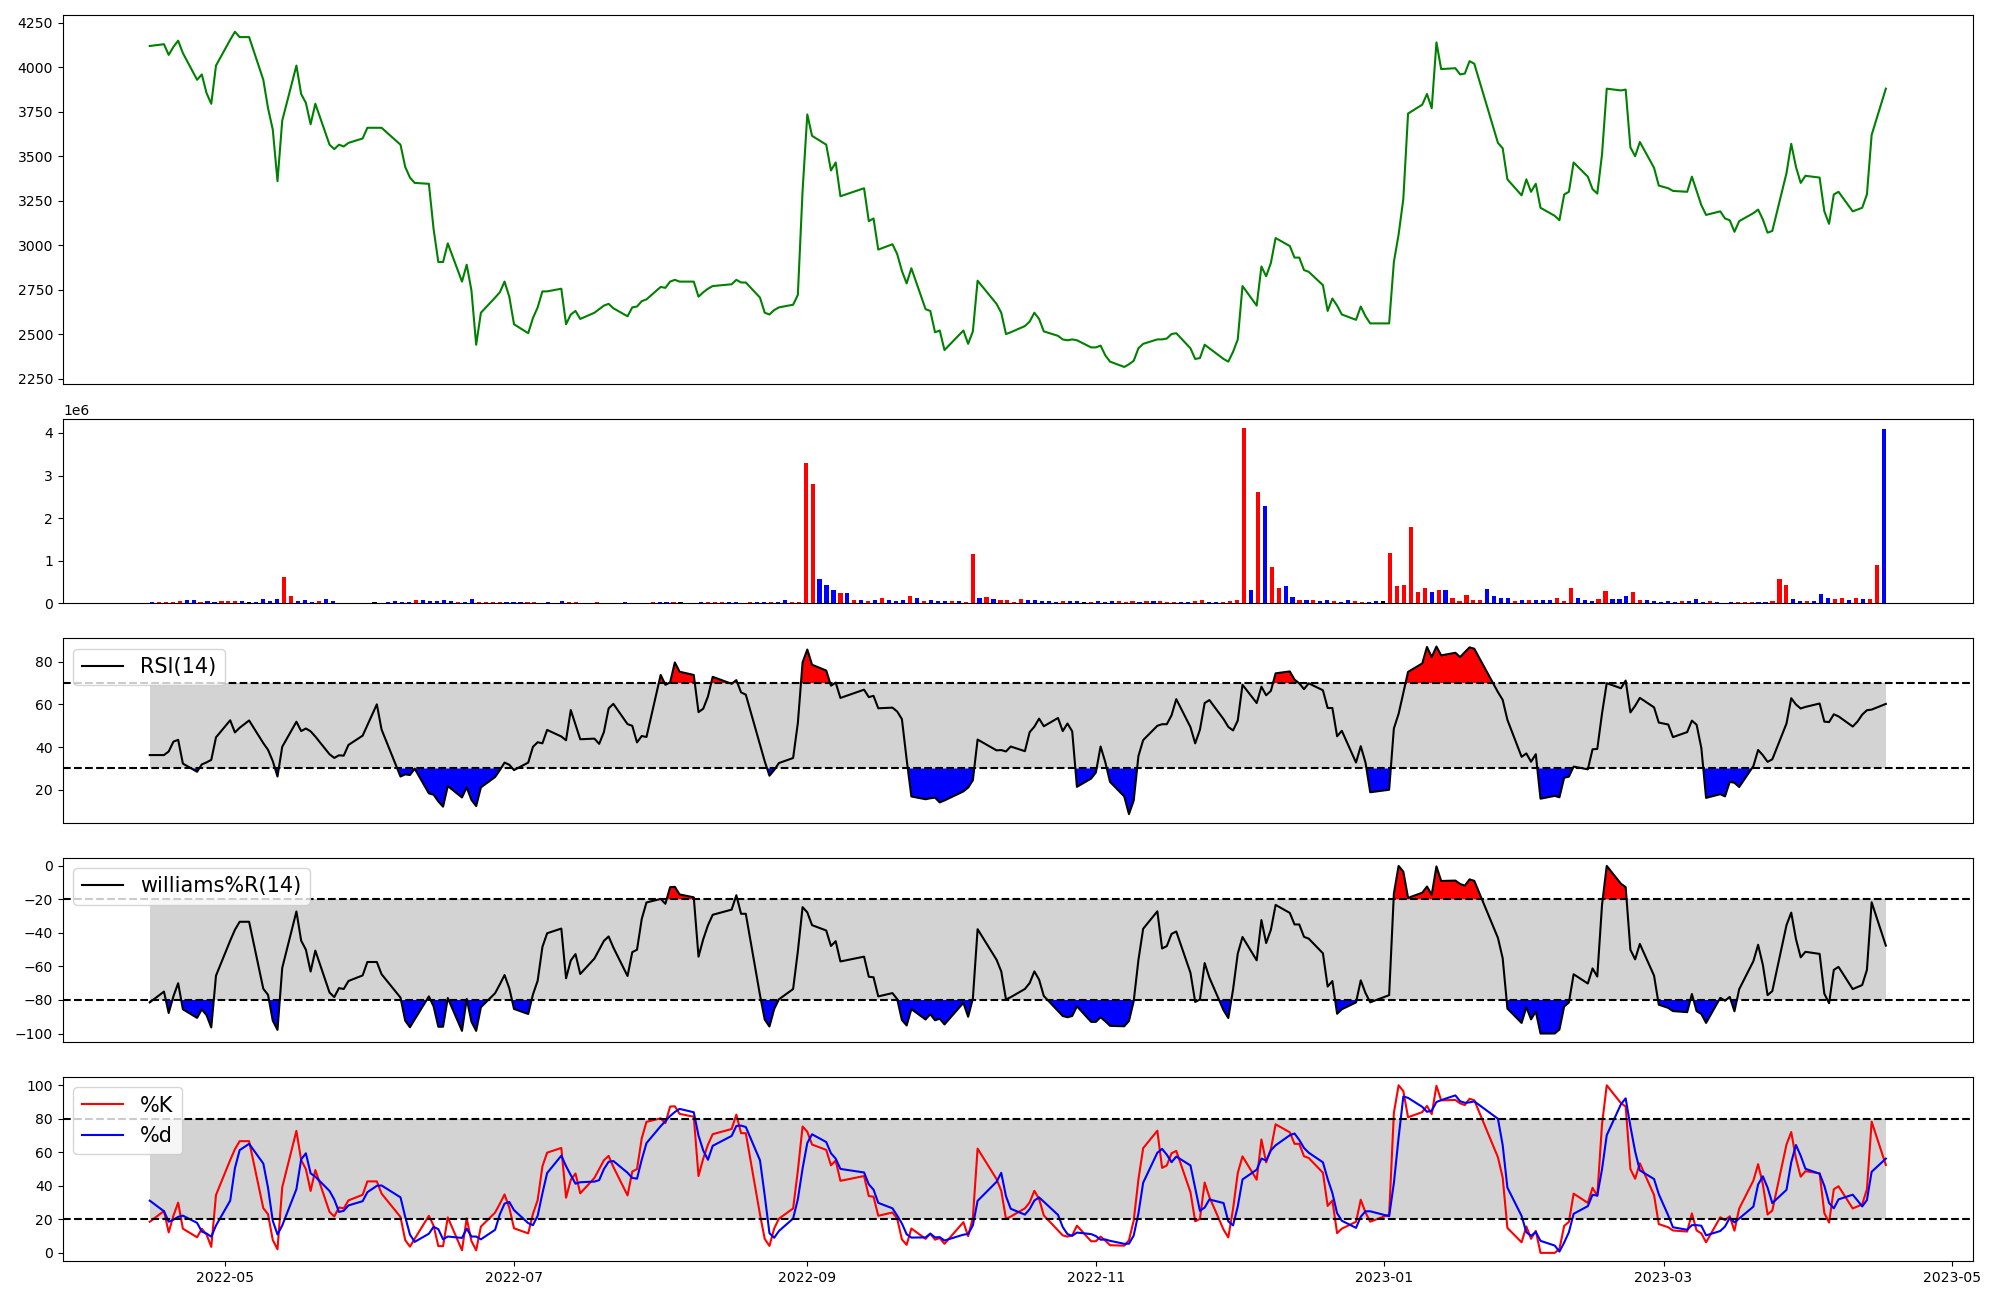This screenshot has width=2000, height=1300.
Task: Click the 2023-03 date tick label
Action: click(x=1663, y=1277)
